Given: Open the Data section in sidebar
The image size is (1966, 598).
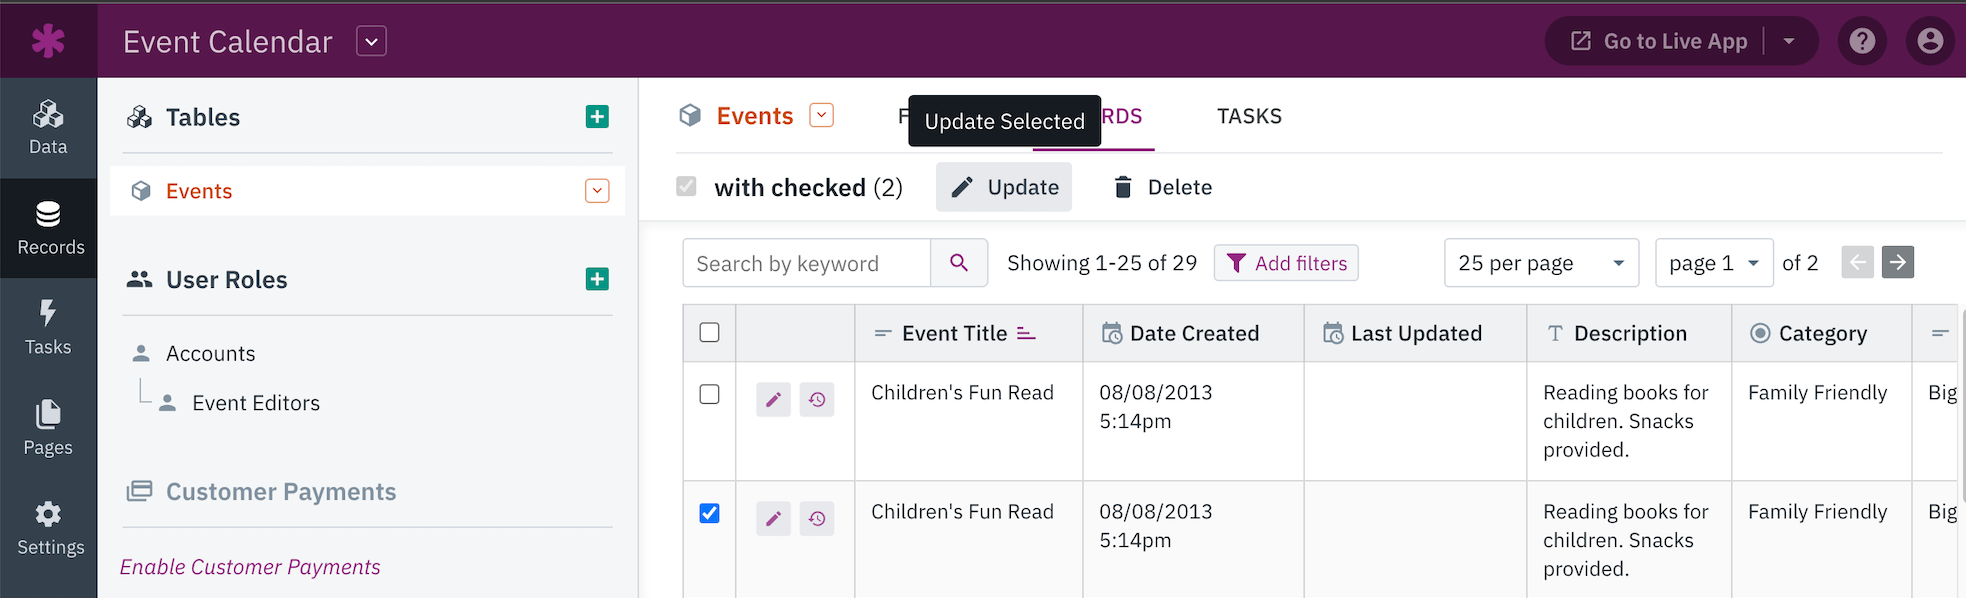Looking at the screenshot, I should click(x=48, y=128).
